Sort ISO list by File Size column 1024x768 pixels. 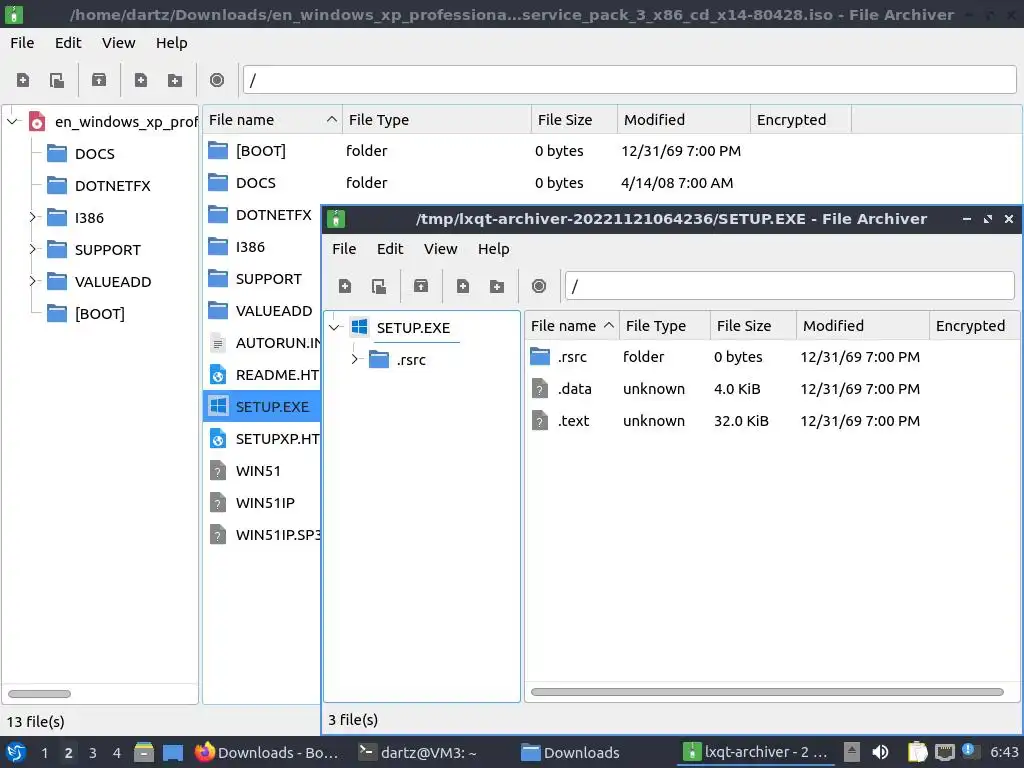tap(574, 120)
